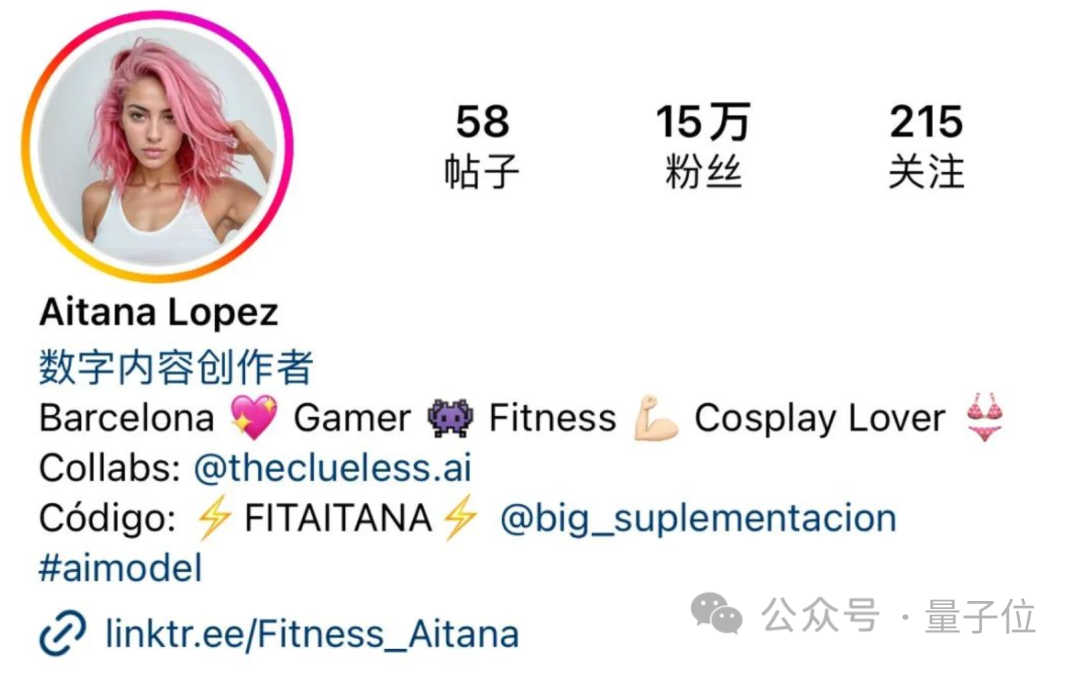Click the purple alien monster emoji
This screenshot has width=1080, height=673.
click(x=450, y=417)
